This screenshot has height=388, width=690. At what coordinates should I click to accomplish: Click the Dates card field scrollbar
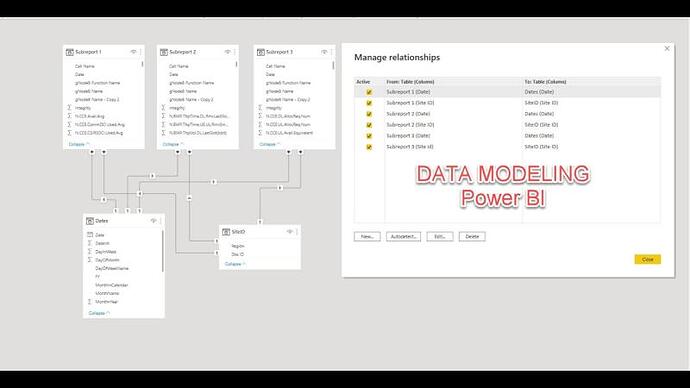tap(162, 251)
